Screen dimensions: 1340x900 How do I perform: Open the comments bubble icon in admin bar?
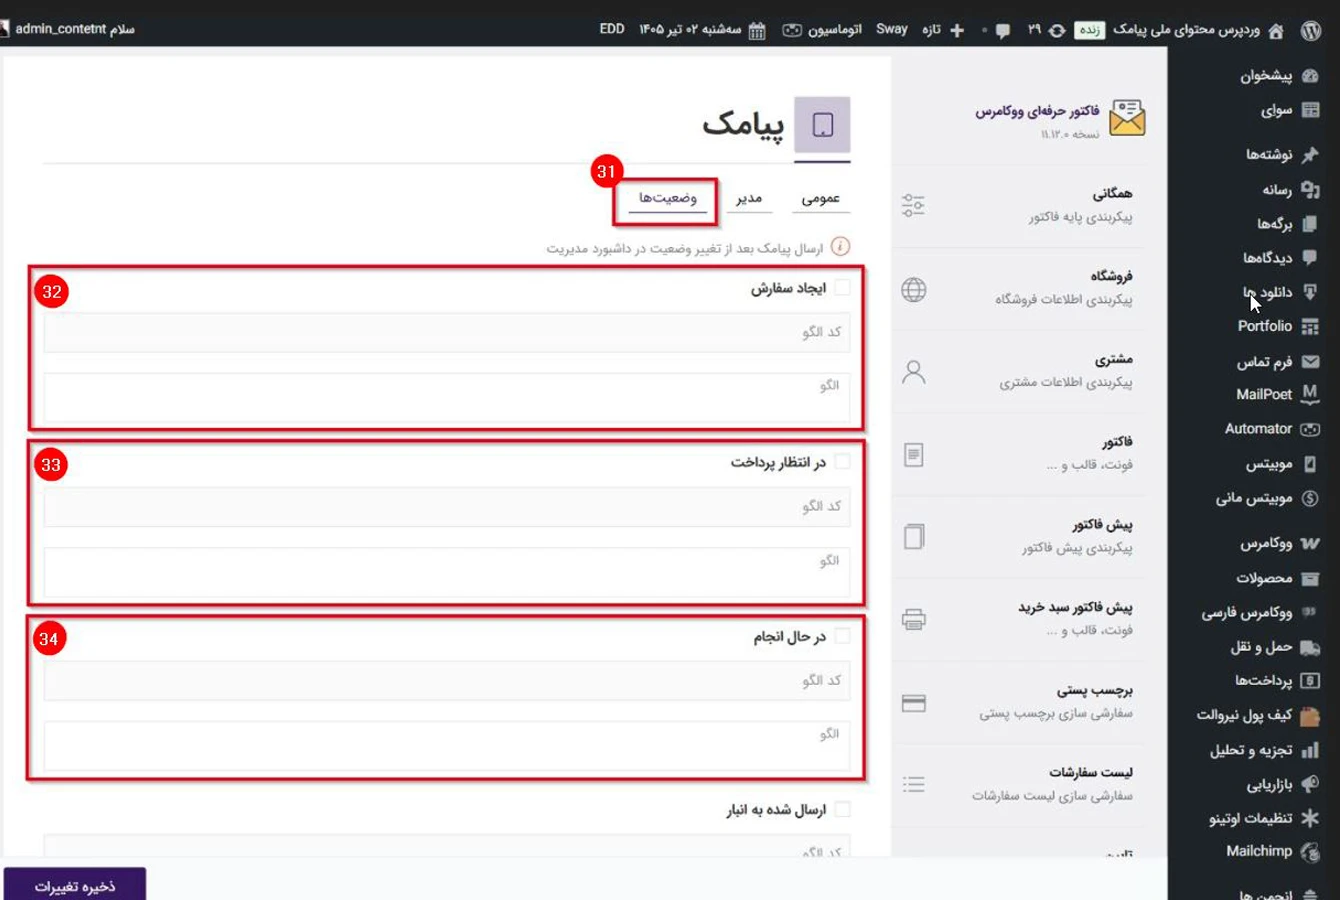pyautogui.click(x=1002, y=31)
